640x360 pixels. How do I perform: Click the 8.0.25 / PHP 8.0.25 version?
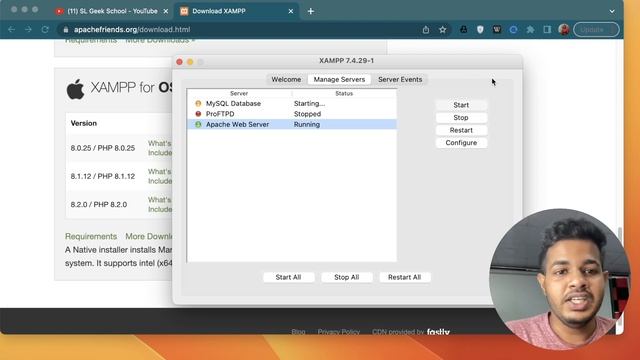102,148
